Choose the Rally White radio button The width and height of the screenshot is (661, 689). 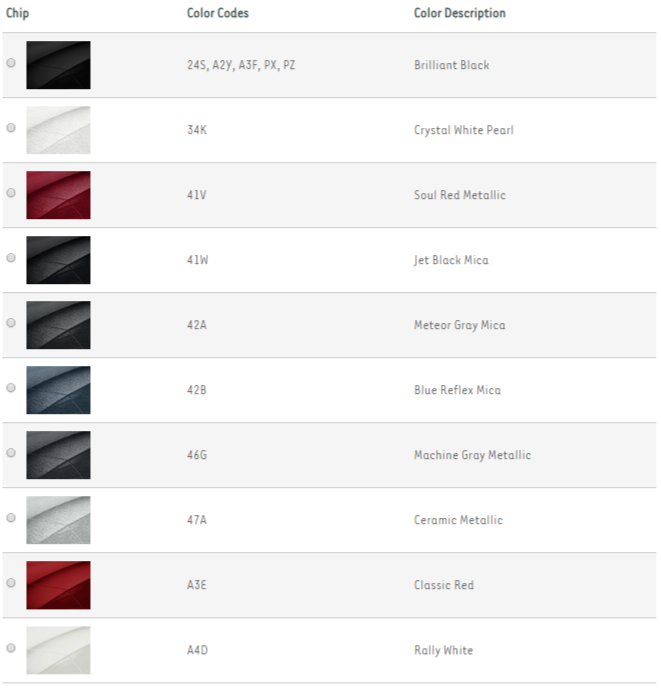point(11,648)
